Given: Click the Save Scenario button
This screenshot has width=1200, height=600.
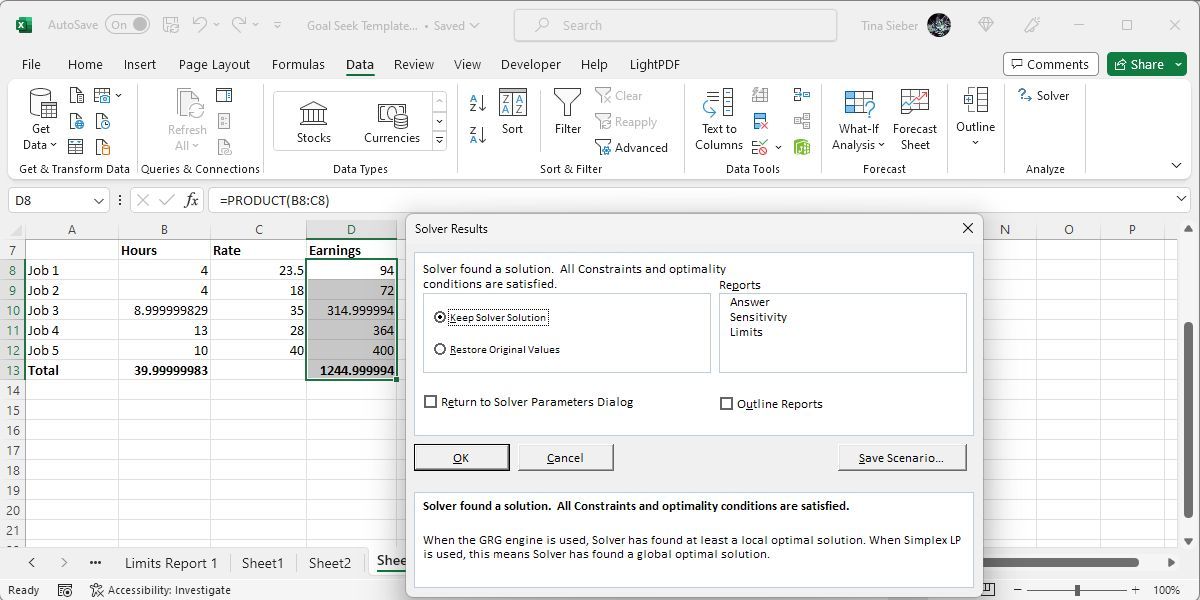Looking at the screenshot, I should point(901,458).
